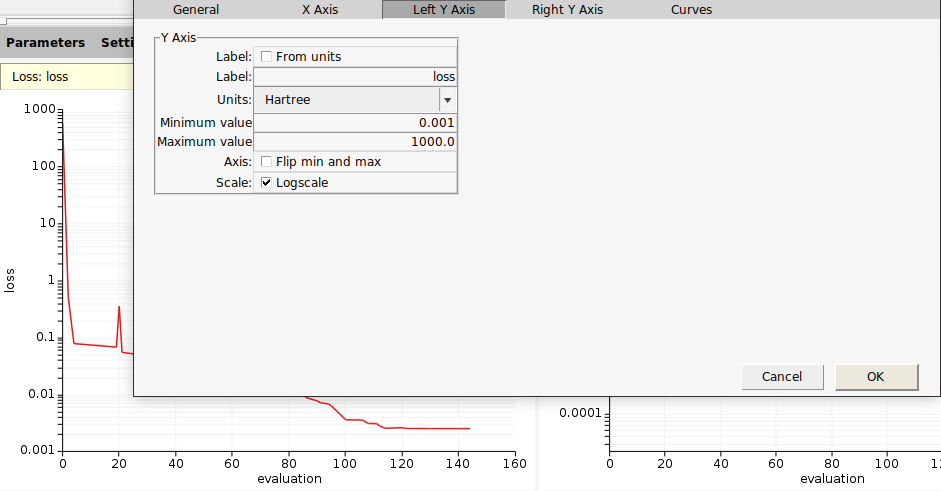Switch to the Parameters tab
Viewport: 941px width, 491px height.
(x=45, y=43)
